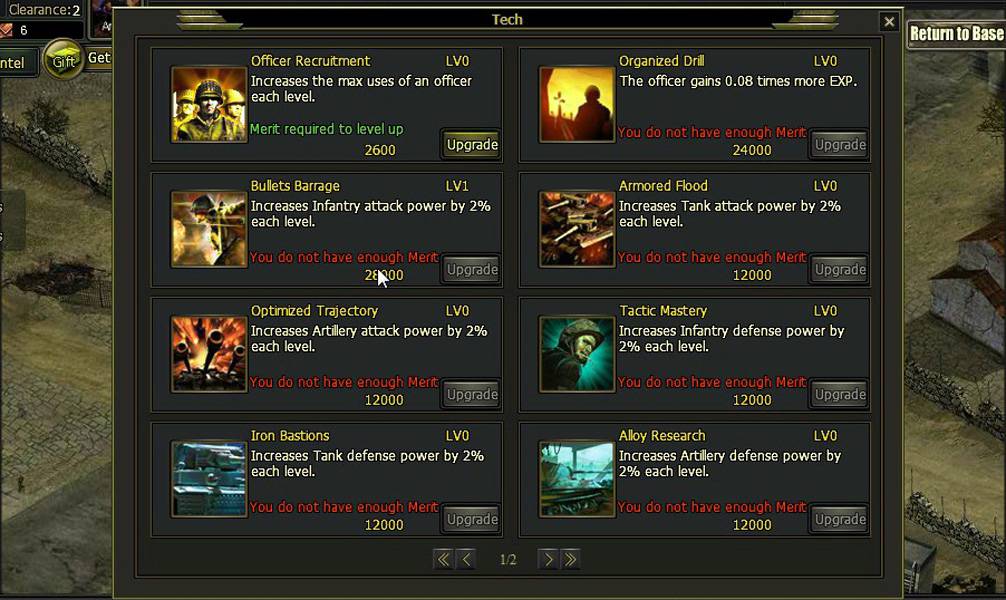Jump to last tech page
The width and height of the screenshot is (1006, 600).
tap(570, 560)
